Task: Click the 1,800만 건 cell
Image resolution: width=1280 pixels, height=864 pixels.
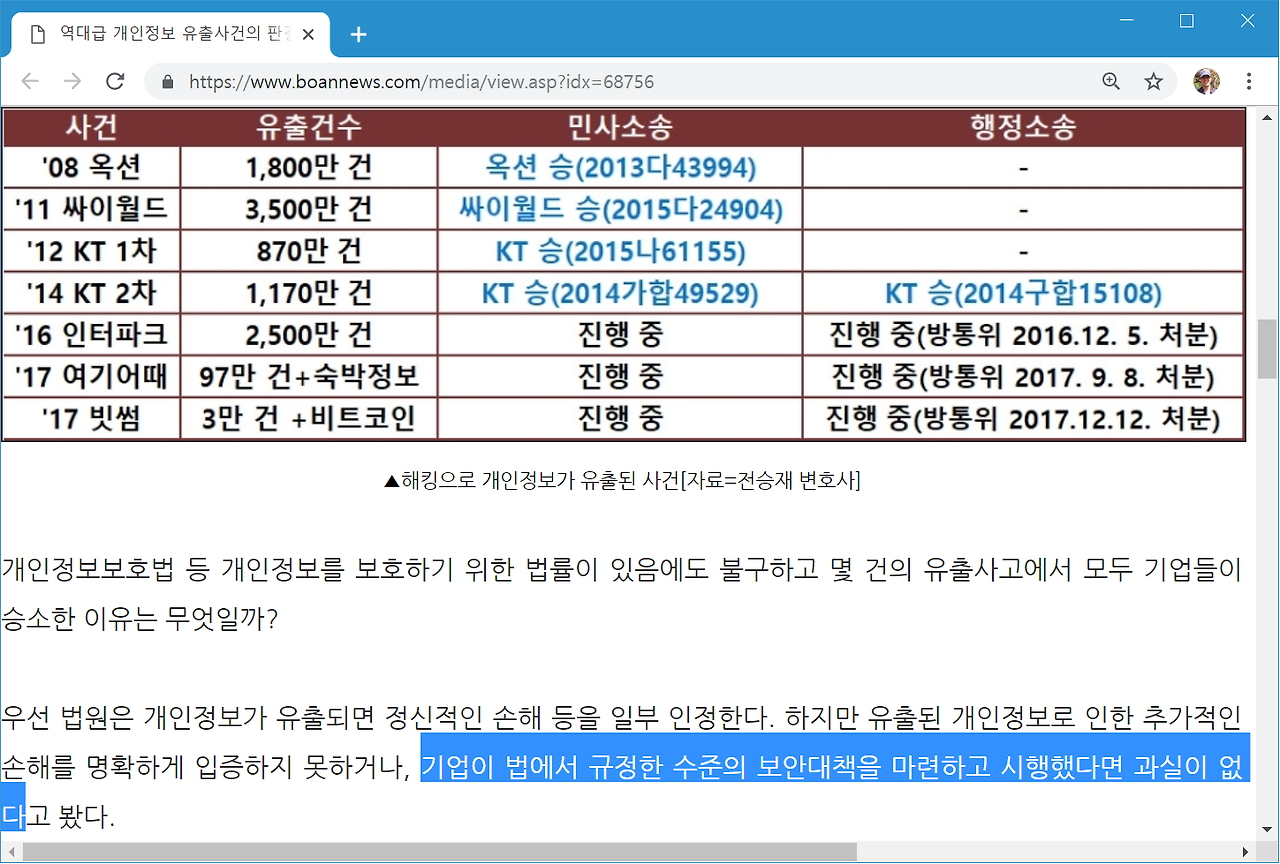Action: pyautogui.click(x=309, y=167)
